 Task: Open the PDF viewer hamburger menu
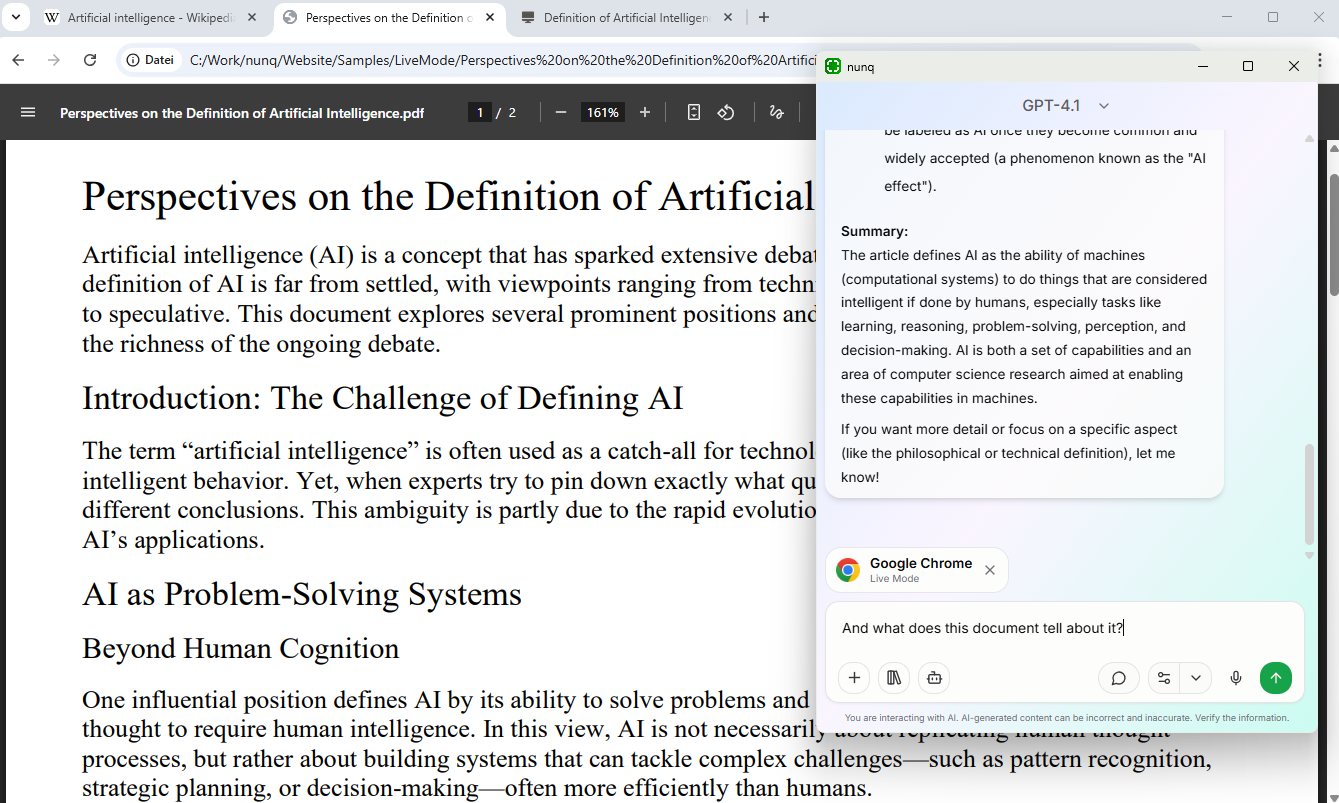click(x=28, y=112)
